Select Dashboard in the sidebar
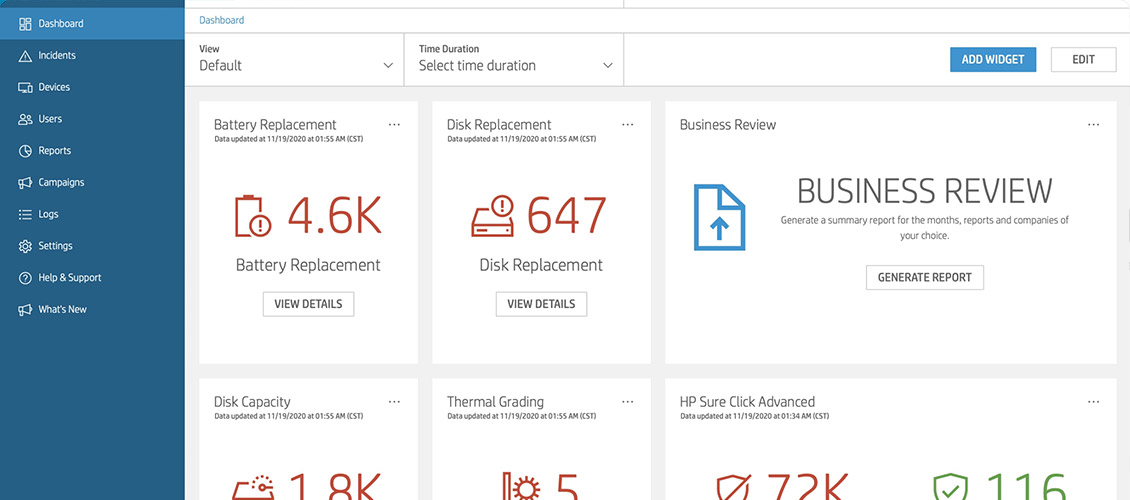The height and width of the screenshot is (500, 1130). 92,24
